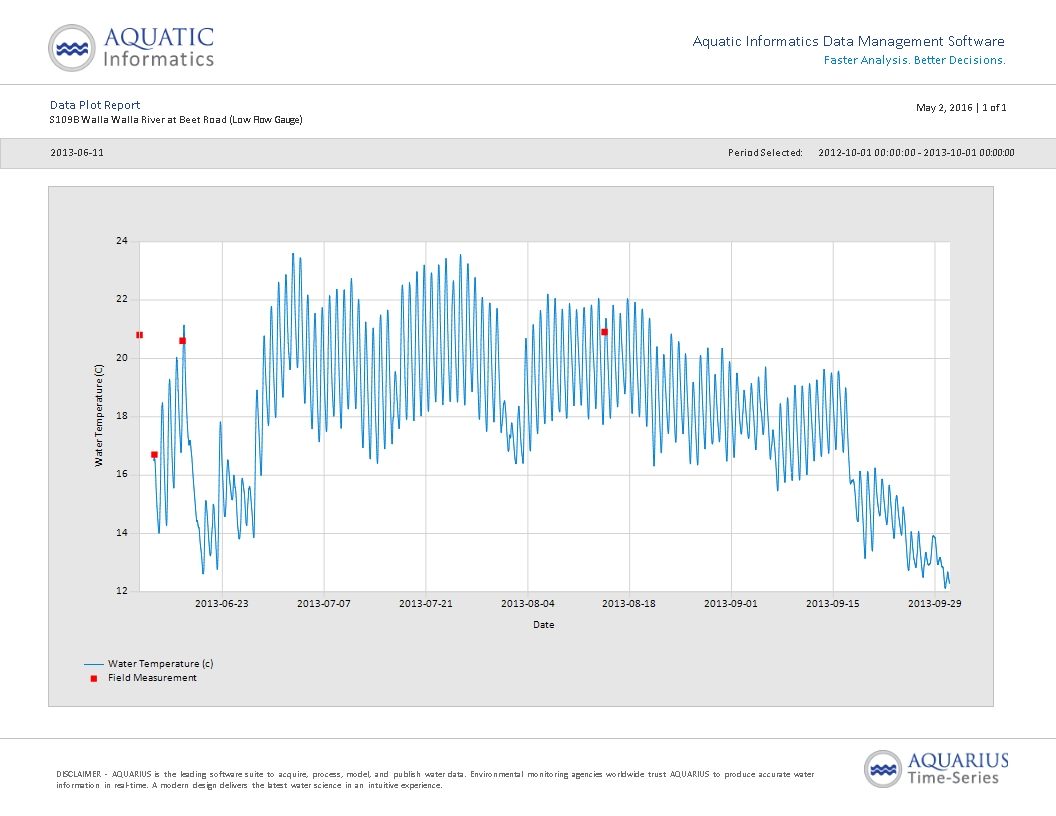Image resolution: width=1056 pixels, height=816 pixels.
Task: Click the AQUARIUS Time-Series wave logo
Action: pyautogui.click(x=883, y=769)
